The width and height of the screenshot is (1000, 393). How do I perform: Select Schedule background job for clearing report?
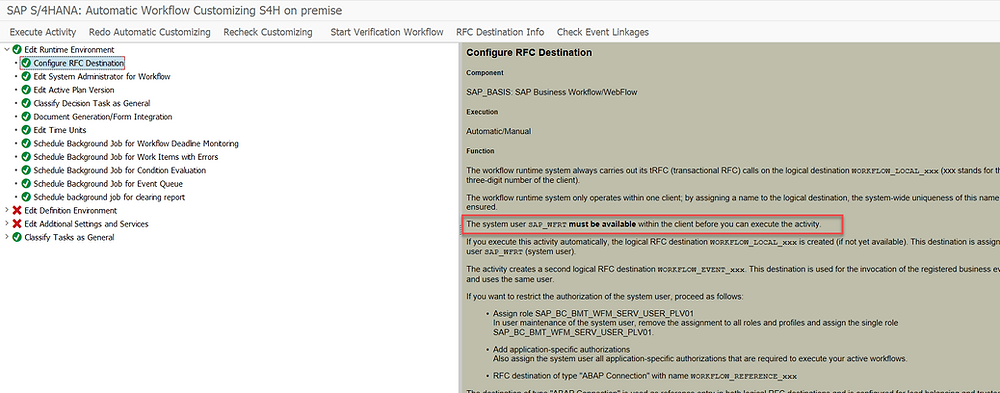tap(109, 196)
